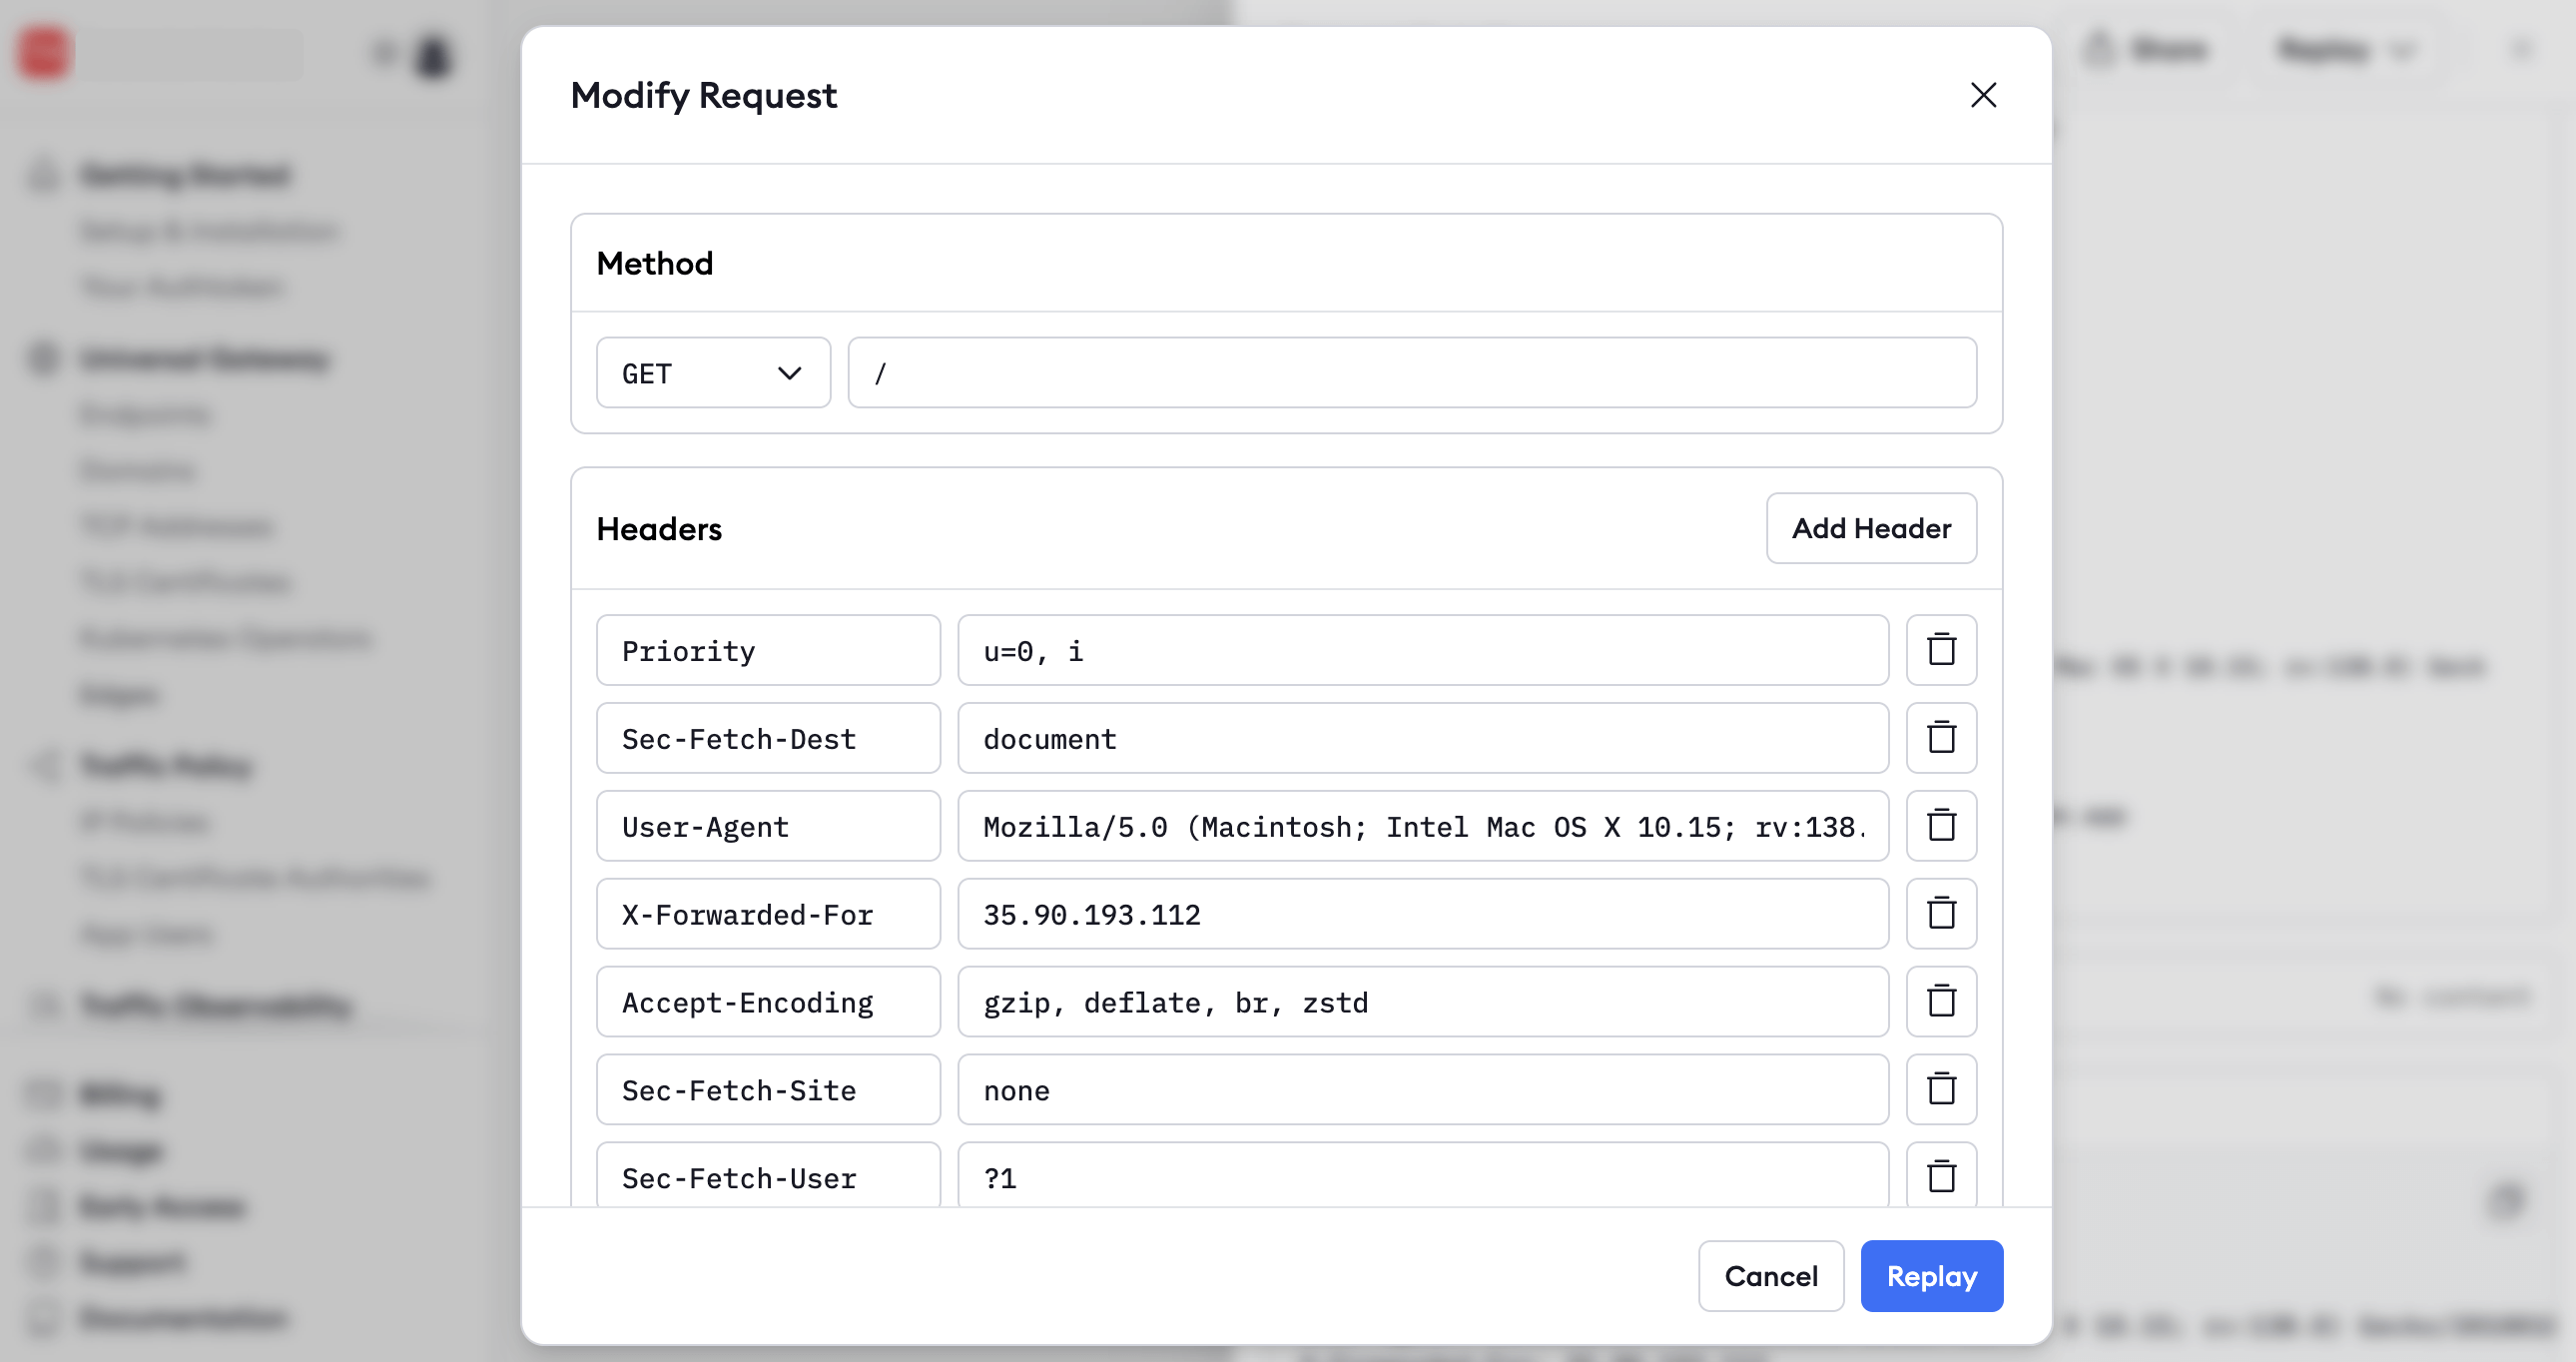This screenshot has width=2576, height=1362.
Task: Edit the User-Agent value field
Action: tap(1421, 826)
